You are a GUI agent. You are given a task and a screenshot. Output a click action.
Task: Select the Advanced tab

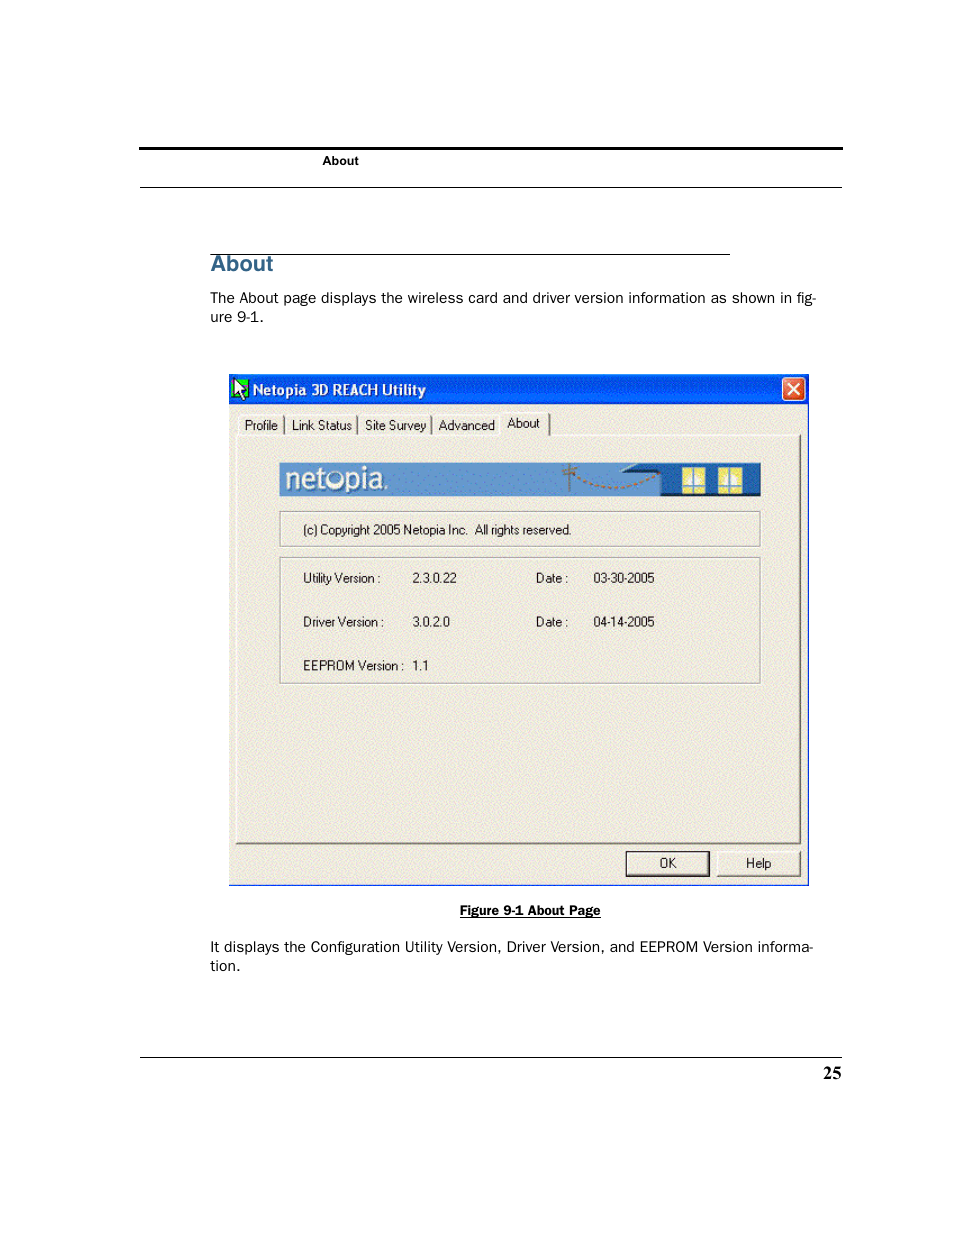point(466,425)
